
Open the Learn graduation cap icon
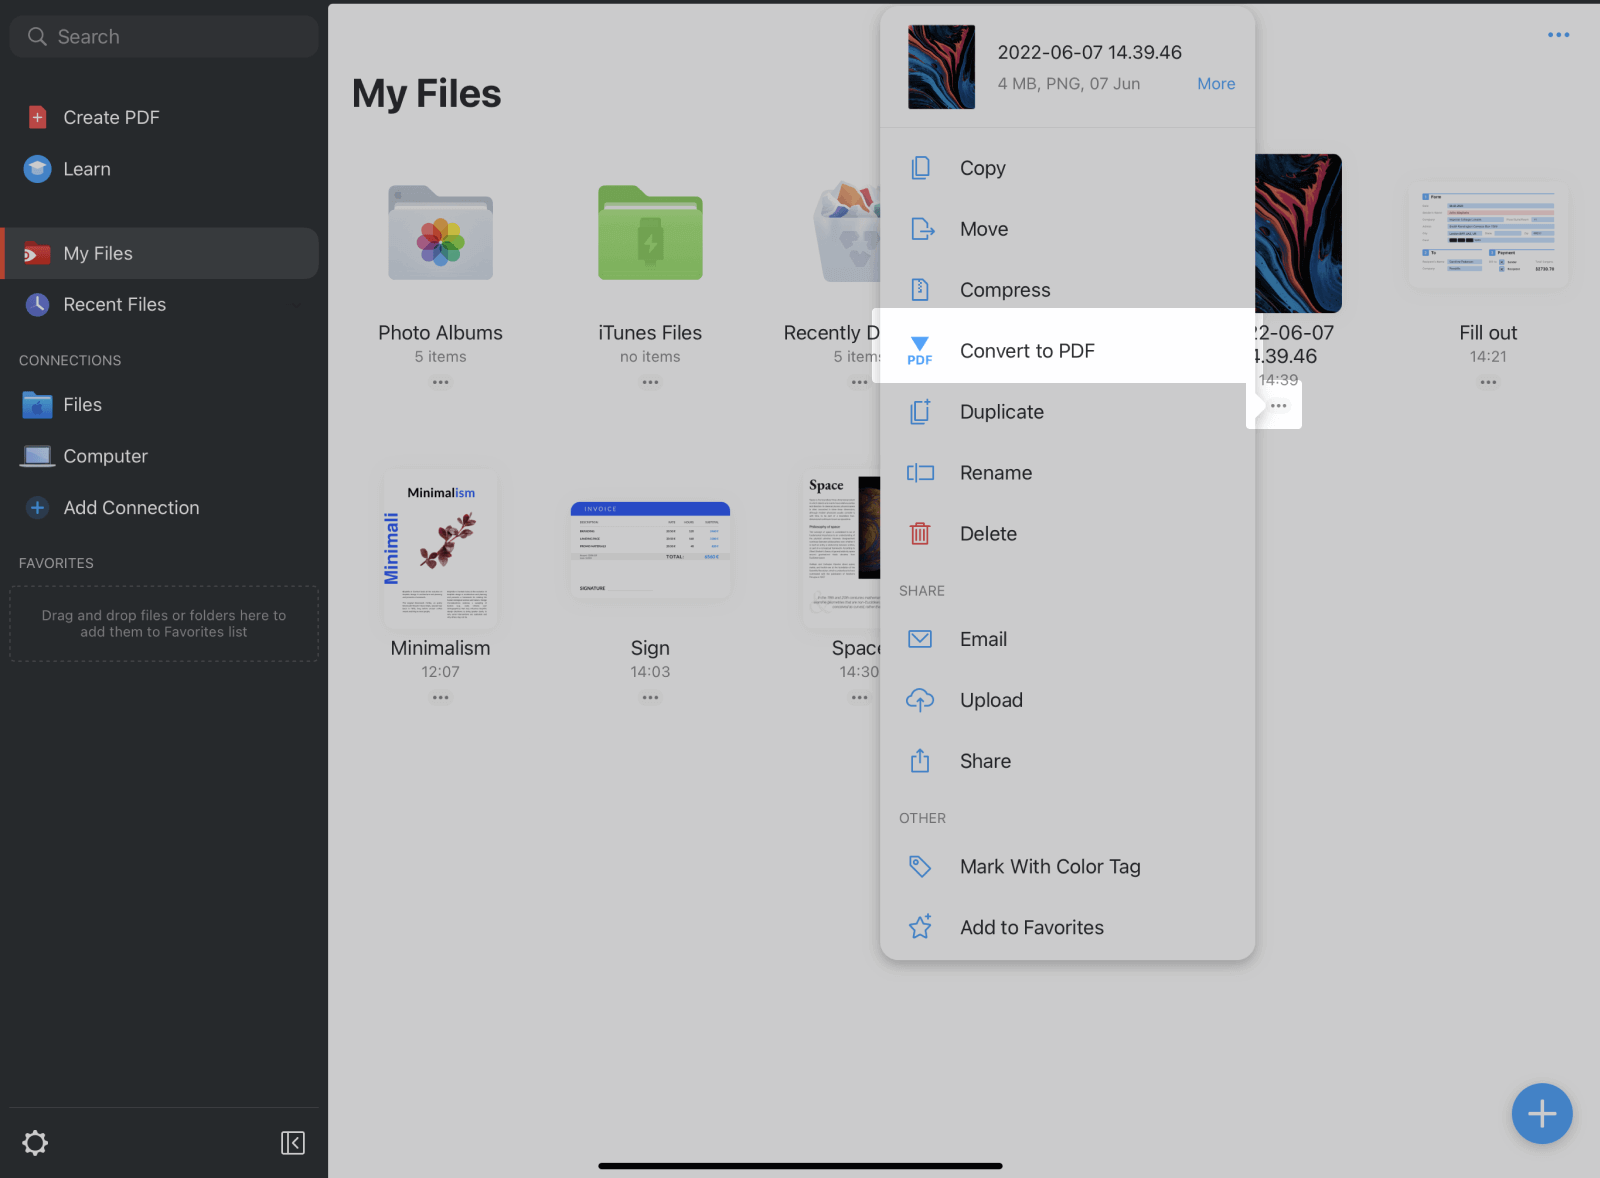[37, 169]
